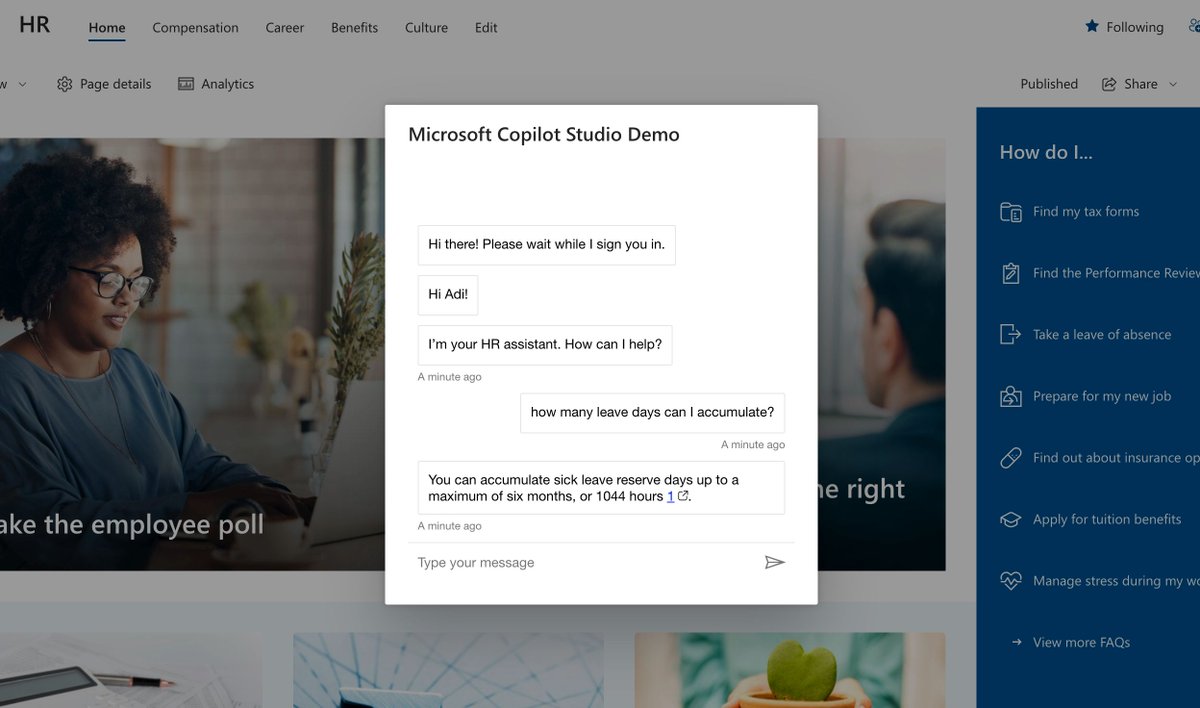Open the Edit menu item
Image resolution: width=1200 pixels, height=708 pixels.
486,28
